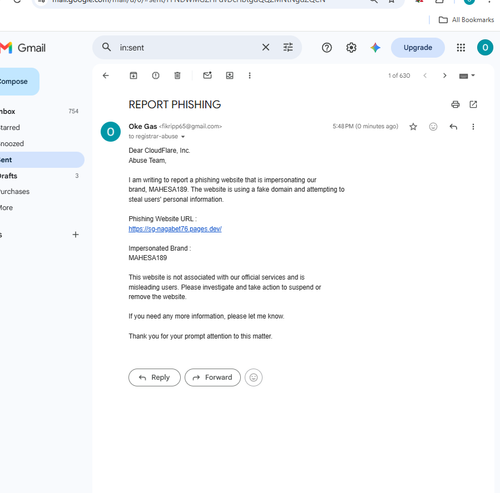Add an emoji reaction beside the star
500x493 pixels.
click(x=433, y=127)
